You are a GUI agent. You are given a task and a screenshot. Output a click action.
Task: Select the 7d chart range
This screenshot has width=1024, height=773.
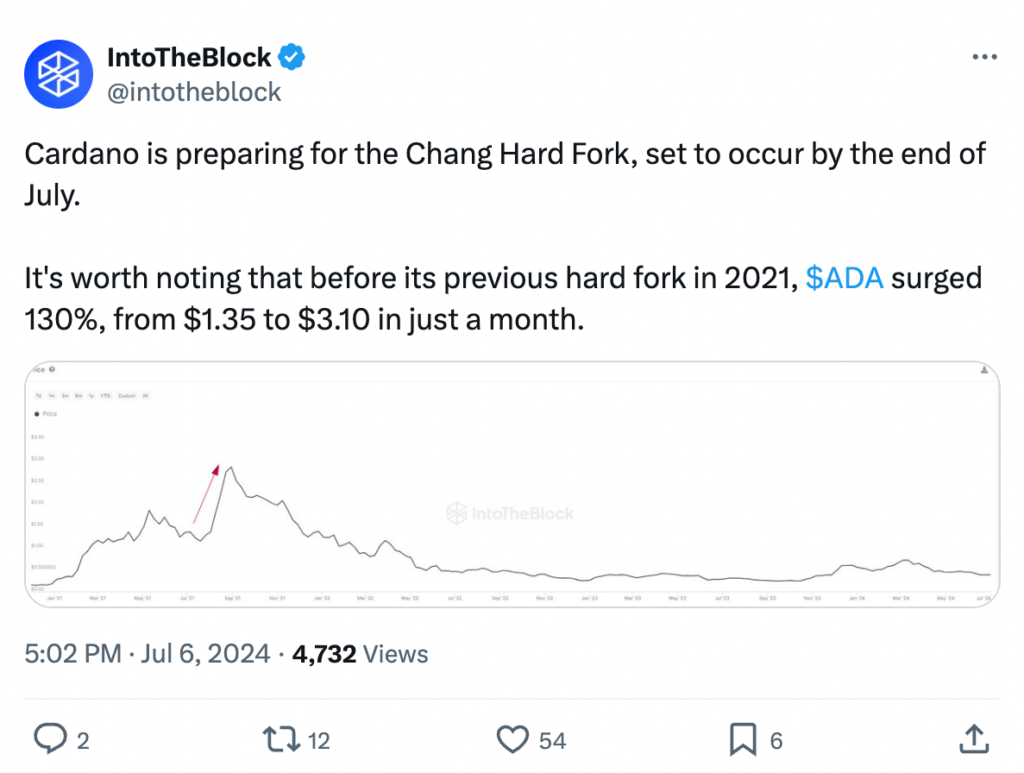click(x=39, y=396)
